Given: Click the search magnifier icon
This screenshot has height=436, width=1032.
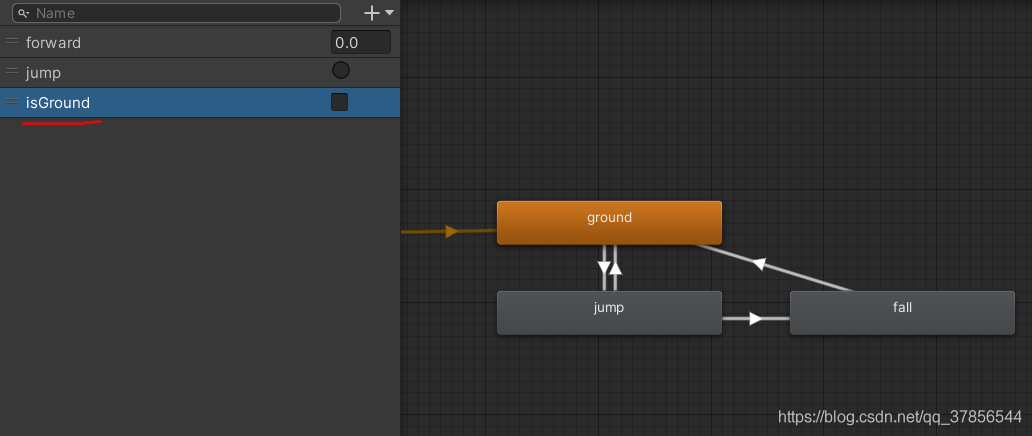Looking at the screenshot, I should (24, 13).
